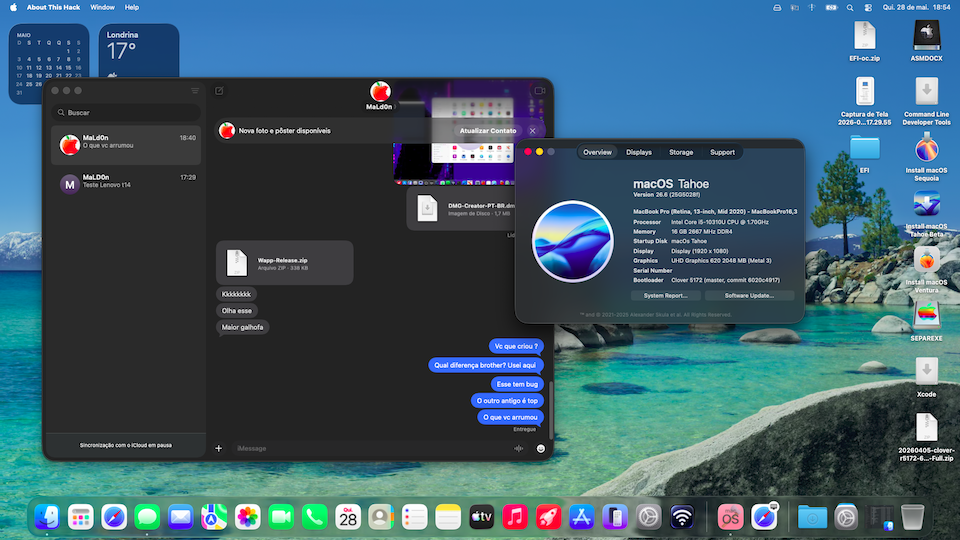The image size is (960, 540).
Task: Open emoji picker in message field
Action: [x=541, y=449]
